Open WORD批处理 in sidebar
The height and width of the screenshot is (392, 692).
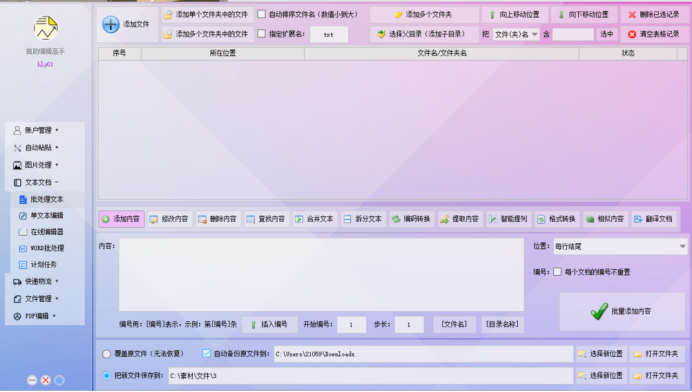tap(47, 249)
